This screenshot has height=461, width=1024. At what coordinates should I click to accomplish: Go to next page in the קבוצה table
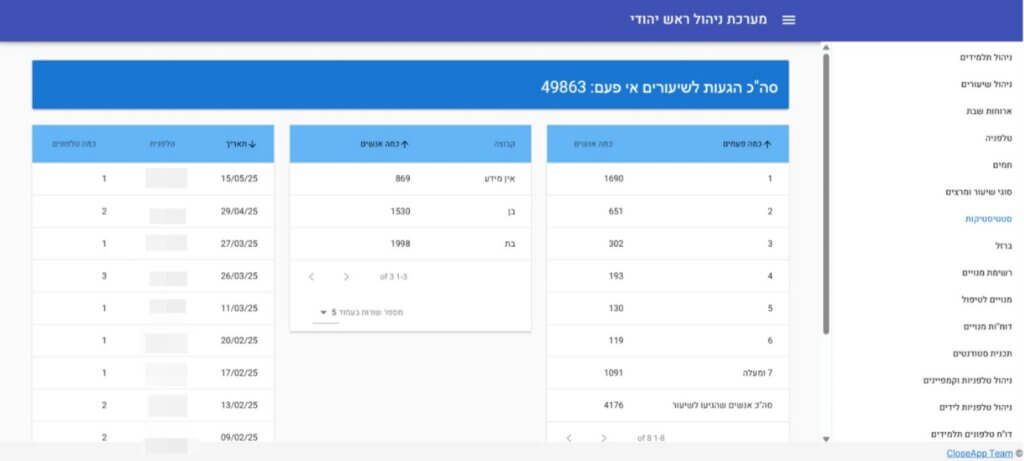click(x=346, y=277)
